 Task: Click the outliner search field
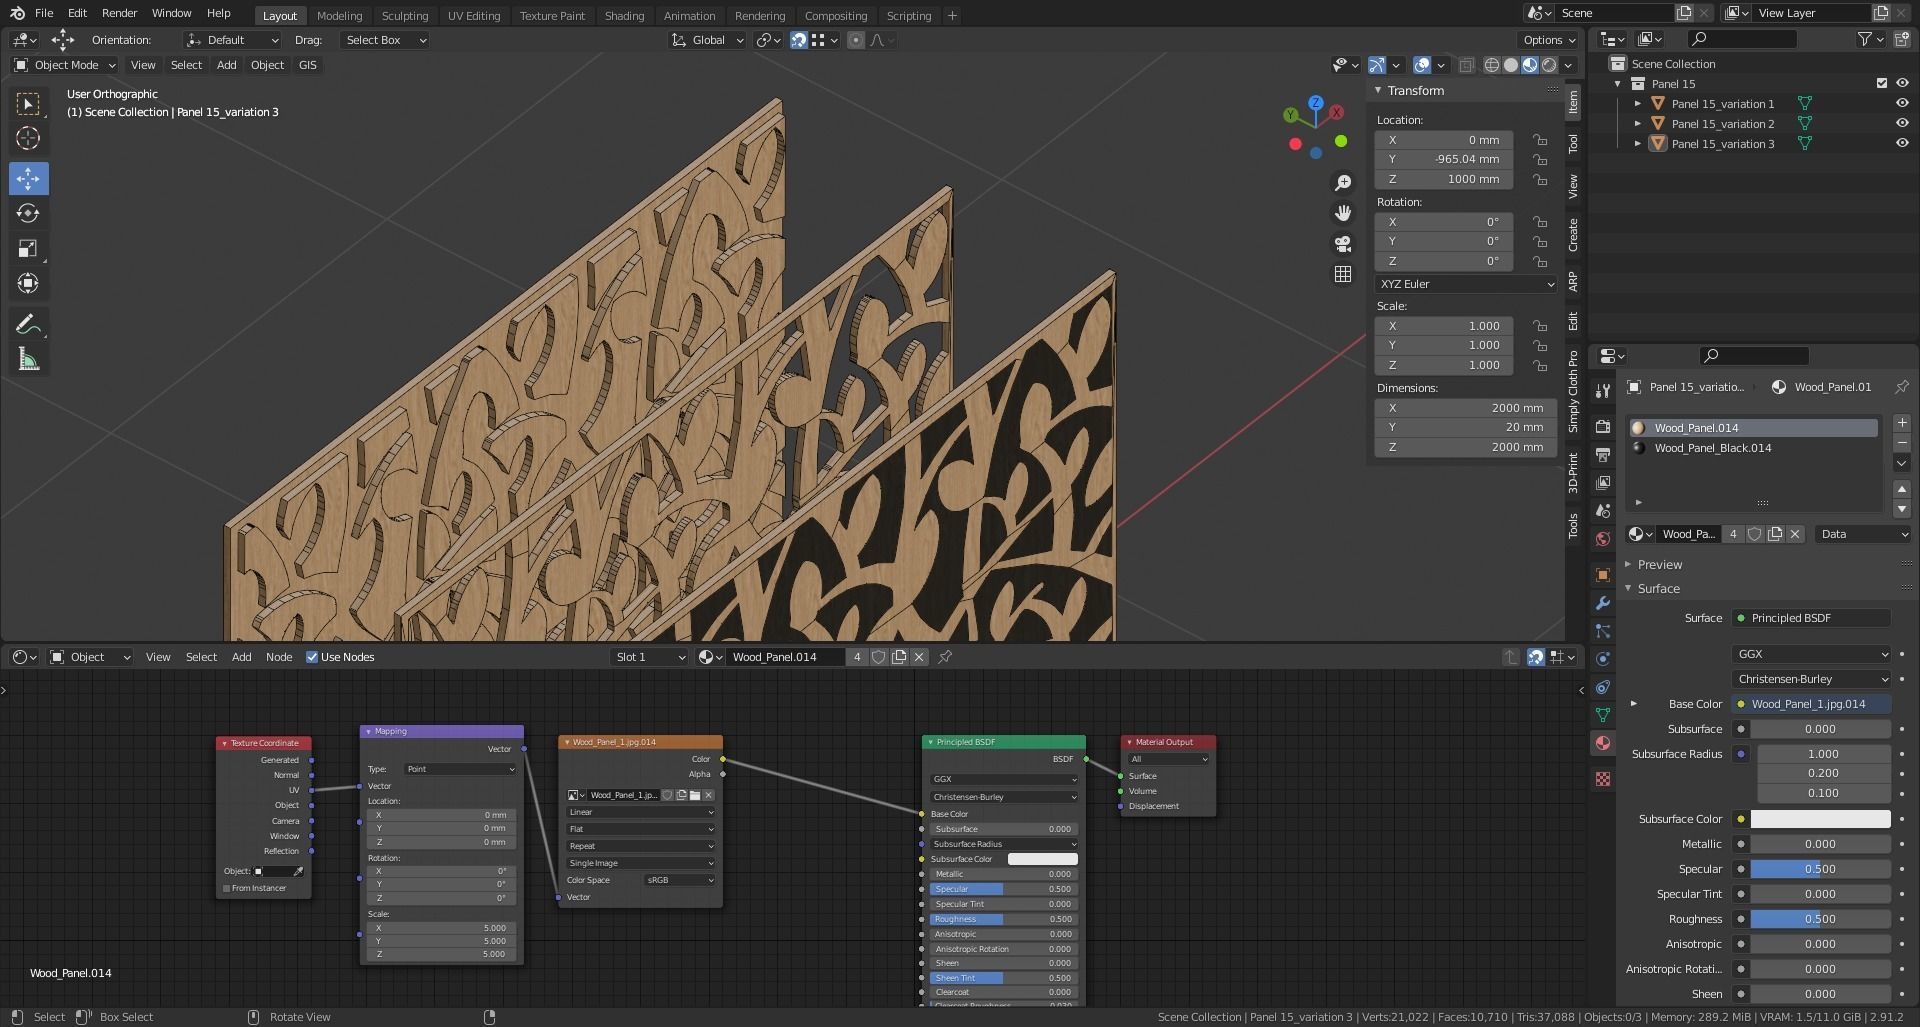(1741, 39)
